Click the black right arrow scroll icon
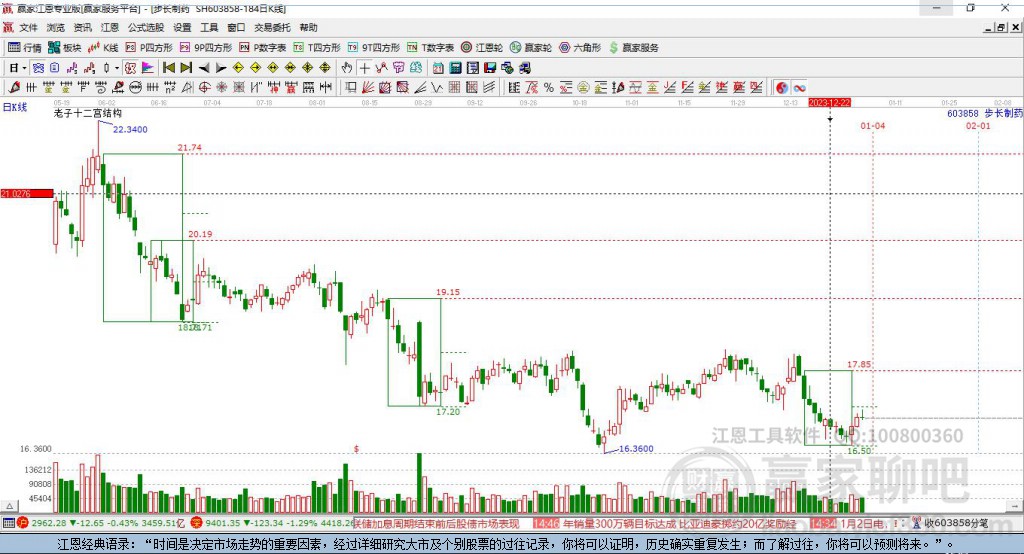 coord(221,68)
